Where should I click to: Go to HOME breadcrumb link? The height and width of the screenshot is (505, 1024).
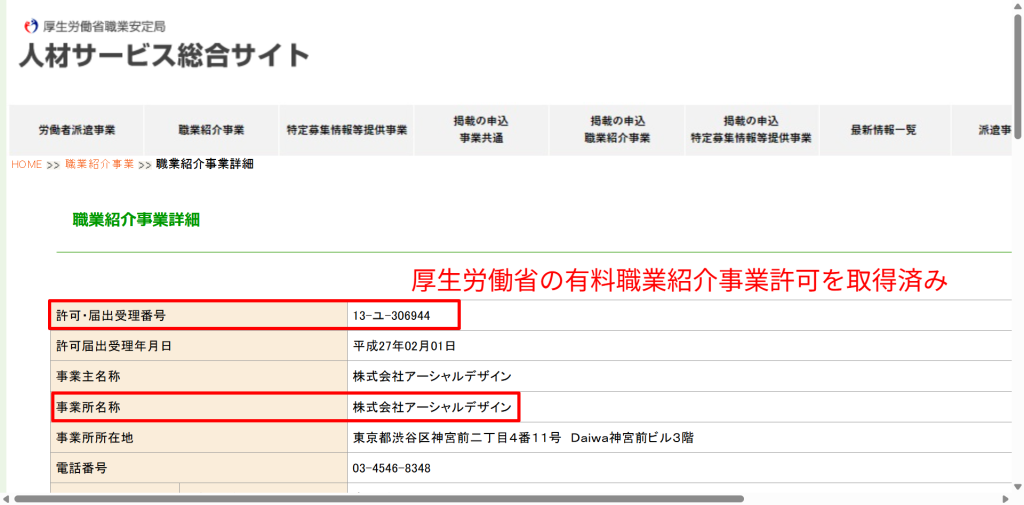click(x=27, y=165)
